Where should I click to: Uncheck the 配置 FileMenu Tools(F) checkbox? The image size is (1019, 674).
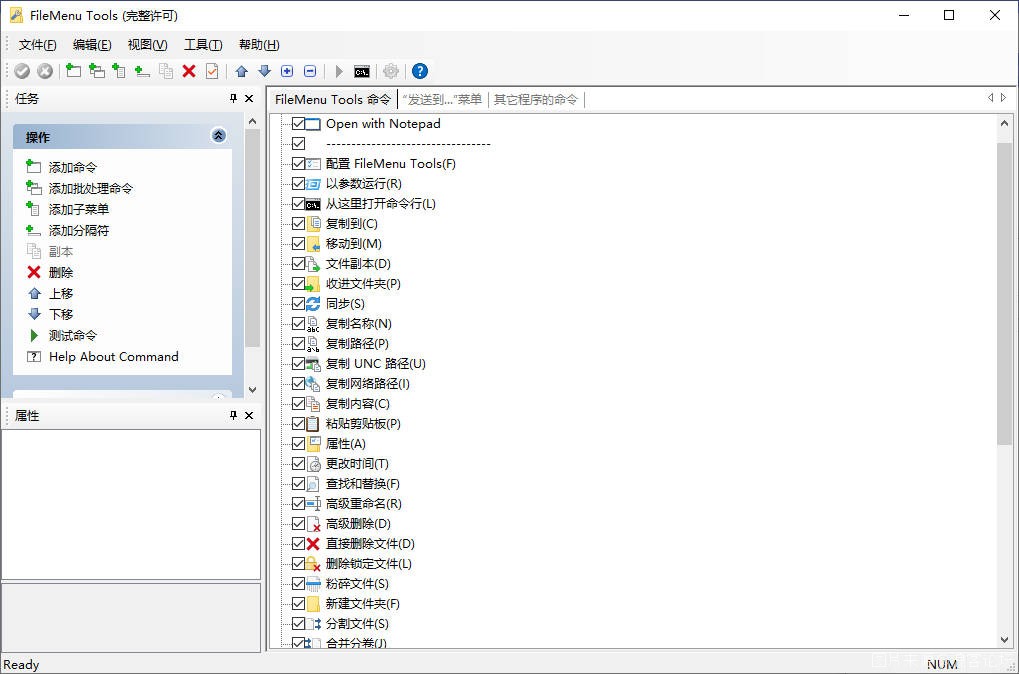click(x=298, y=164)
